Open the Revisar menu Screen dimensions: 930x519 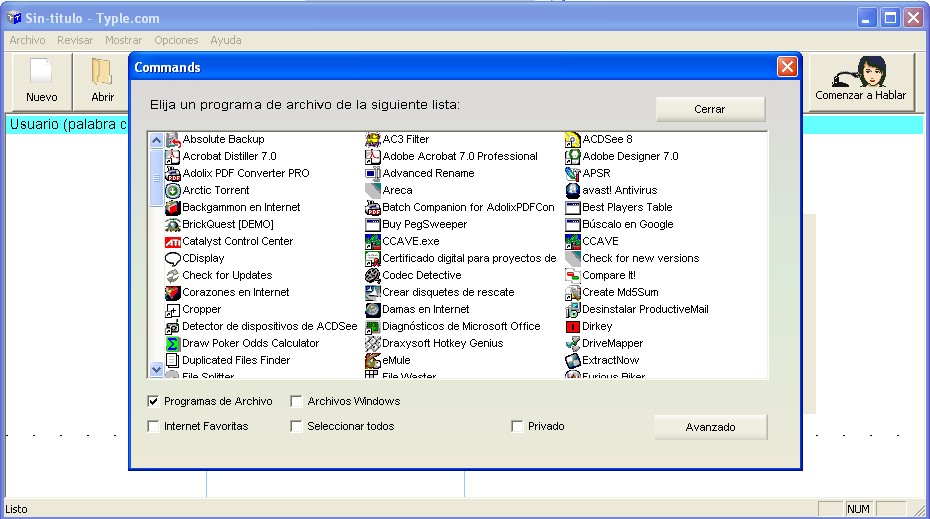point(75,40)
